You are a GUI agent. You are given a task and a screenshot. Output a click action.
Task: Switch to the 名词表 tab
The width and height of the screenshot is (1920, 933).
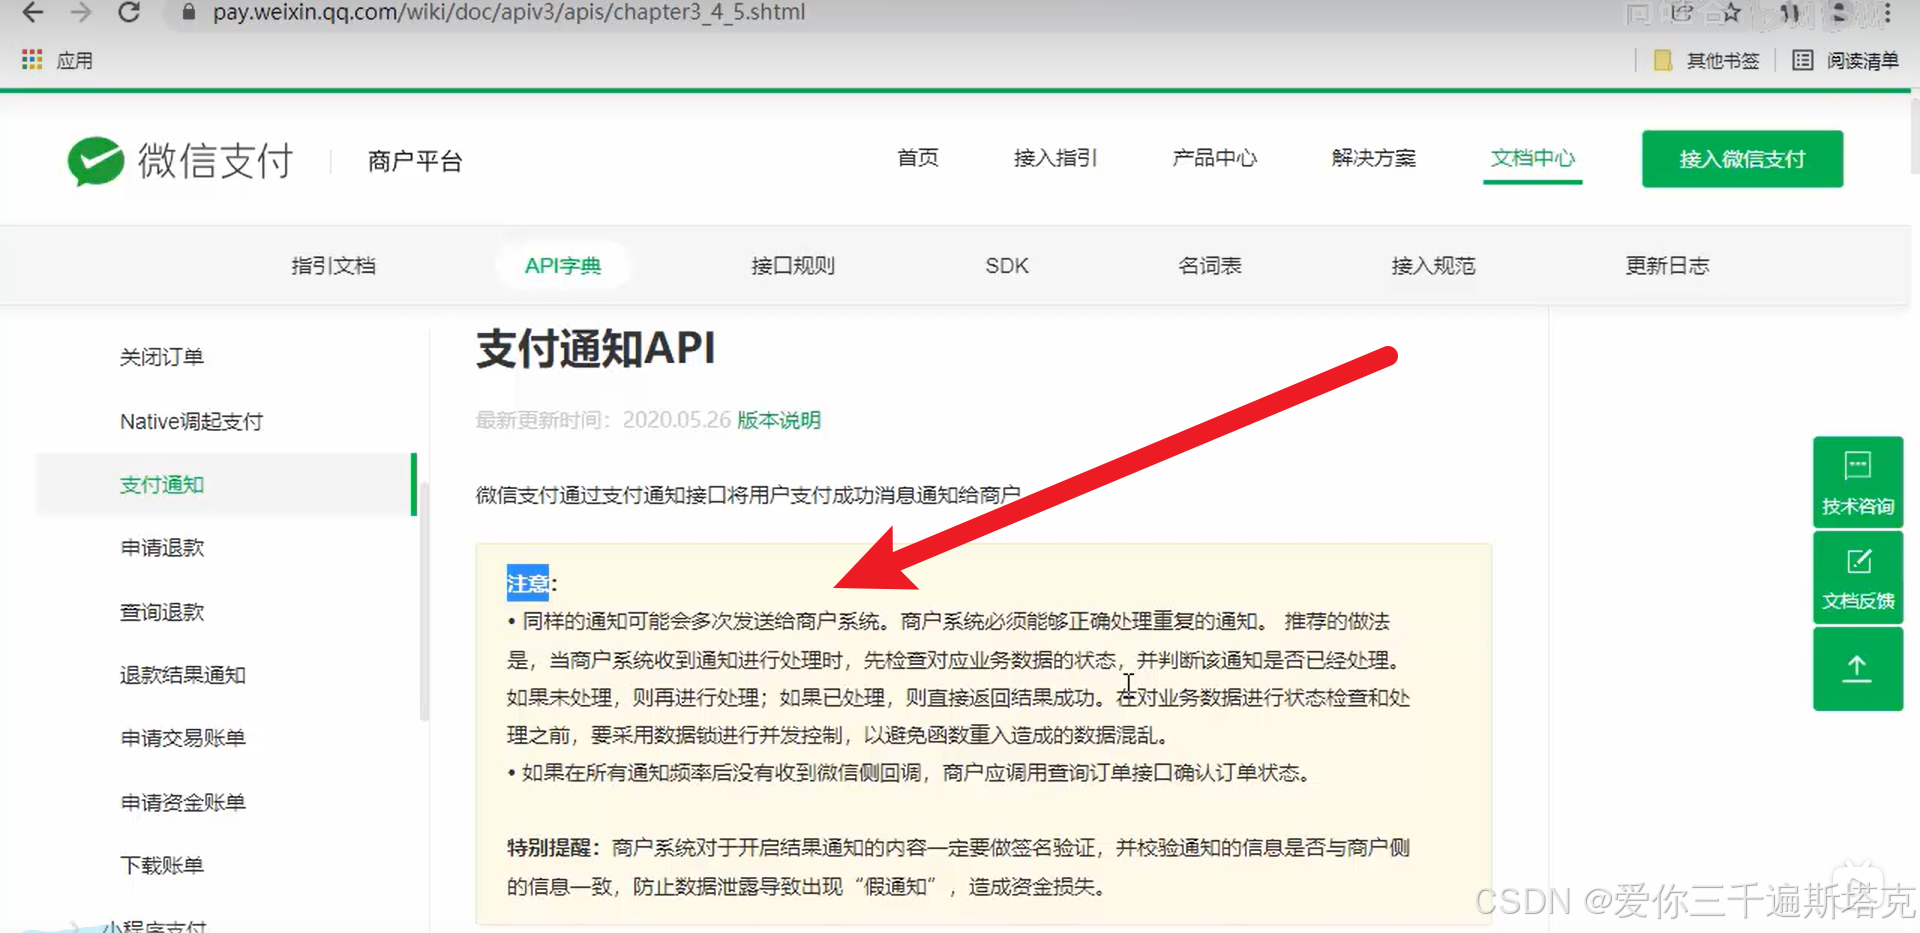[x=1210, y=266]
